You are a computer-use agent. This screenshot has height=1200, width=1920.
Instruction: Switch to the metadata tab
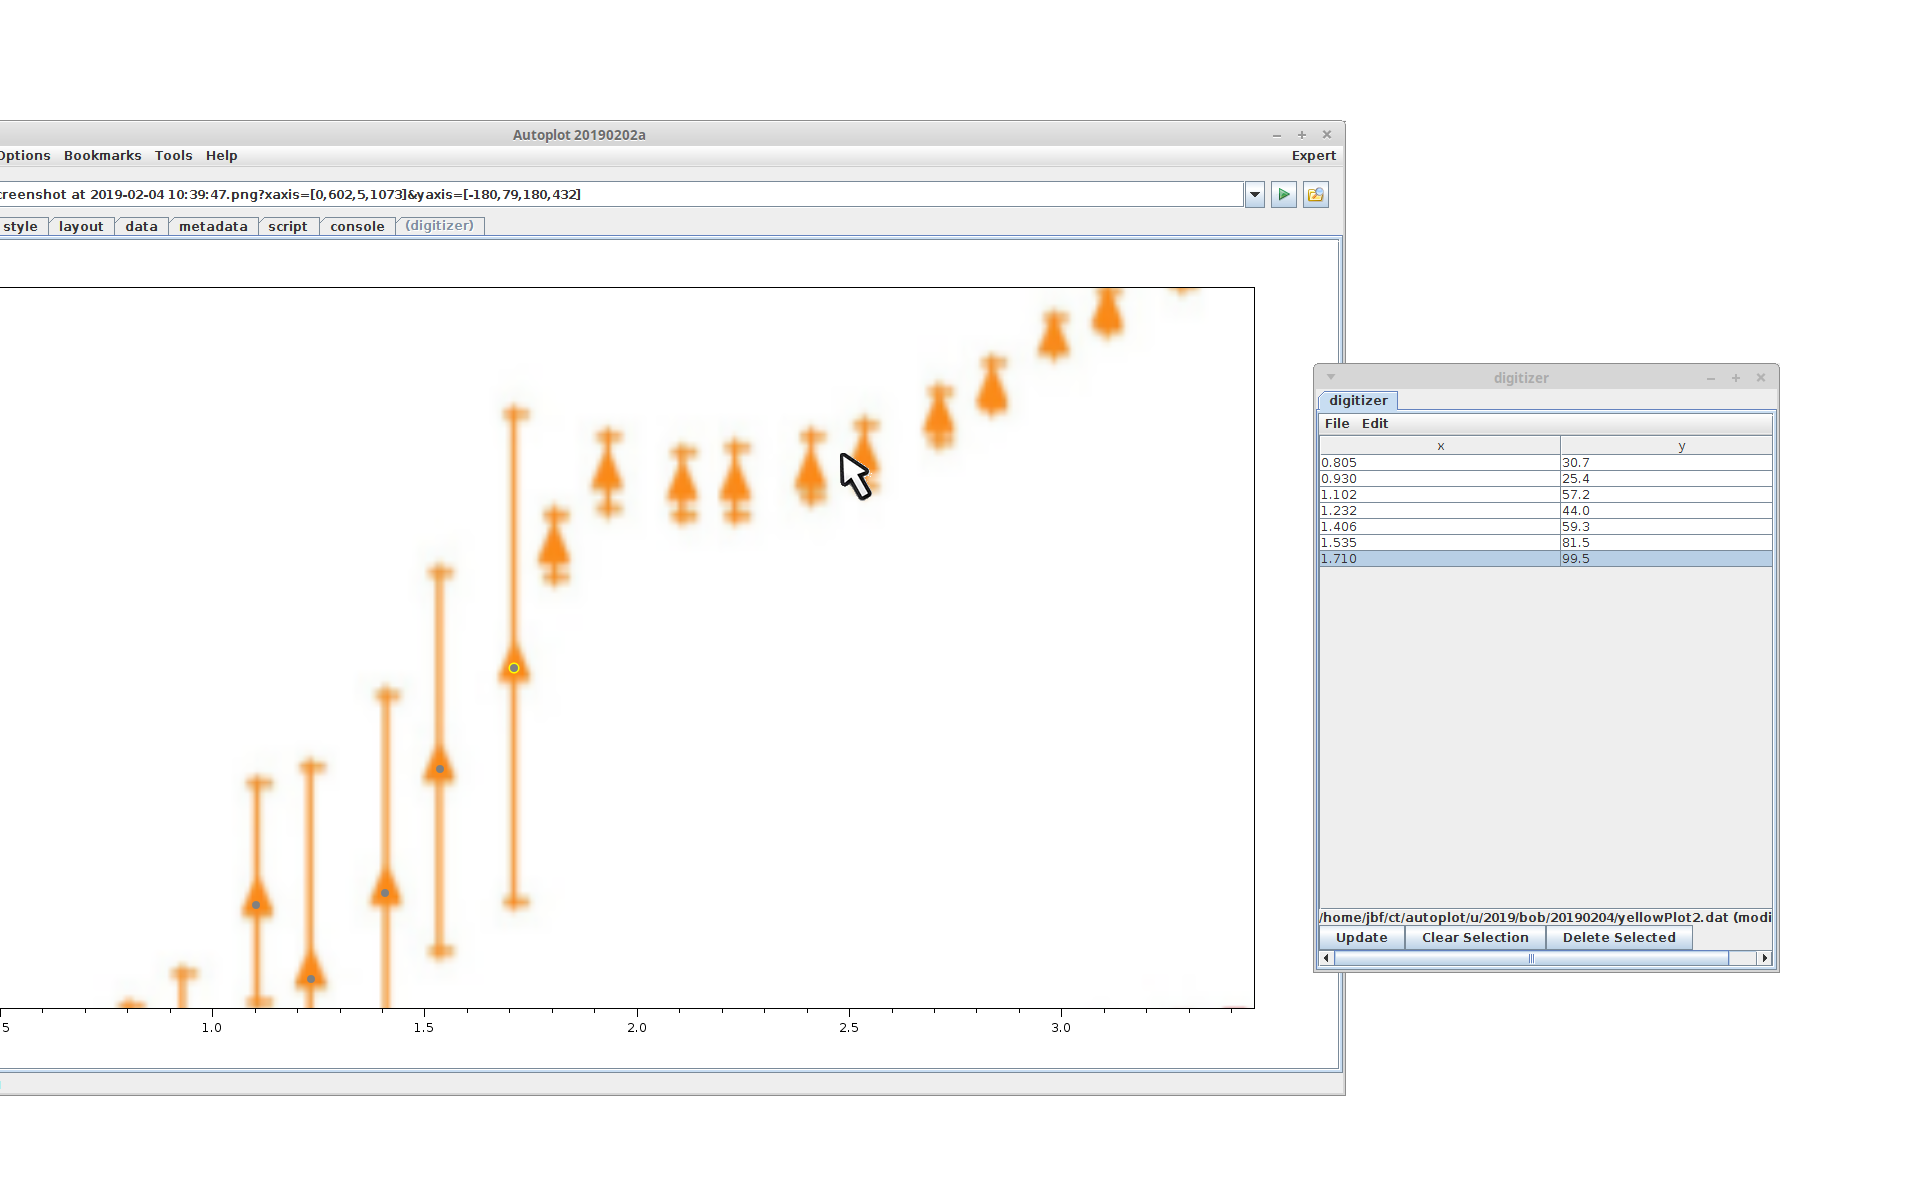(x=213, y=227)
